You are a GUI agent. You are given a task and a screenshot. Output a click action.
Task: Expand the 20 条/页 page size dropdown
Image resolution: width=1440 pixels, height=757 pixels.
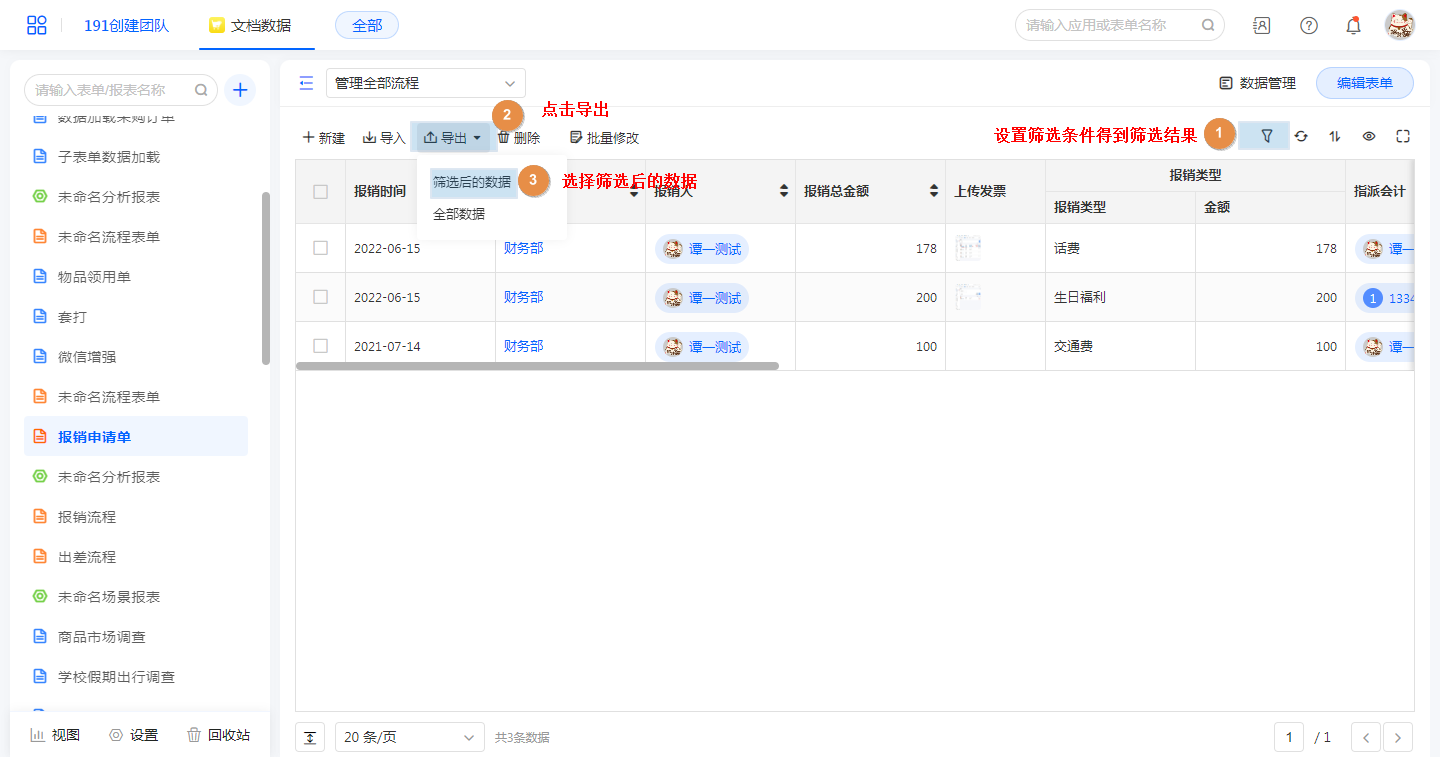click(x=409, y=738)
